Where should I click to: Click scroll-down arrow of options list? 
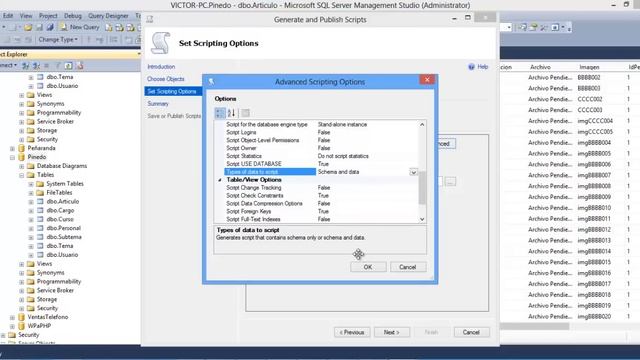pos(422,219)
